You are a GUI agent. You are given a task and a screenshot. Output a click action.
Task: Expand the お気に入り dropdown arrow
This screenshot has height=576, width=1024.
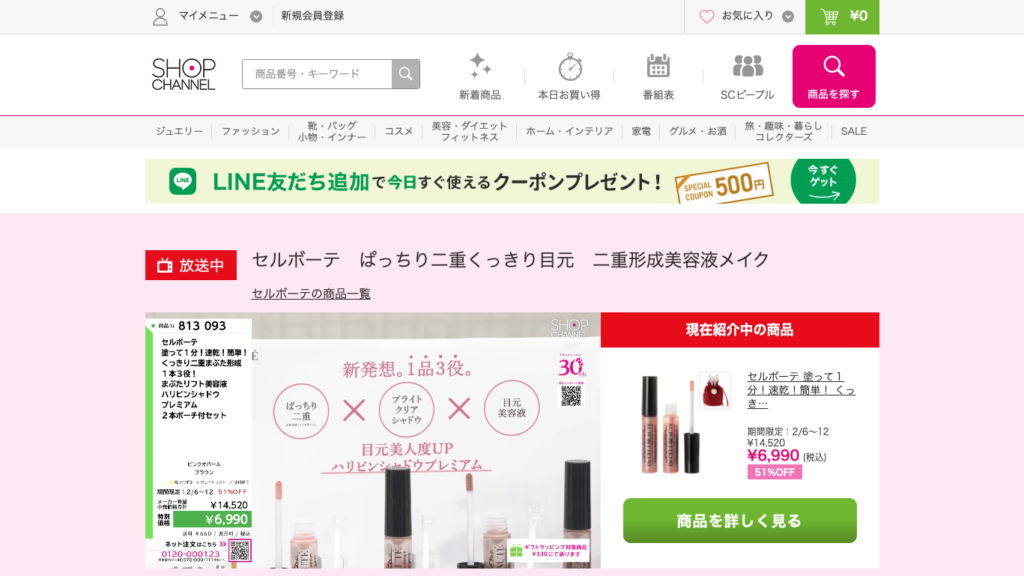788,16
